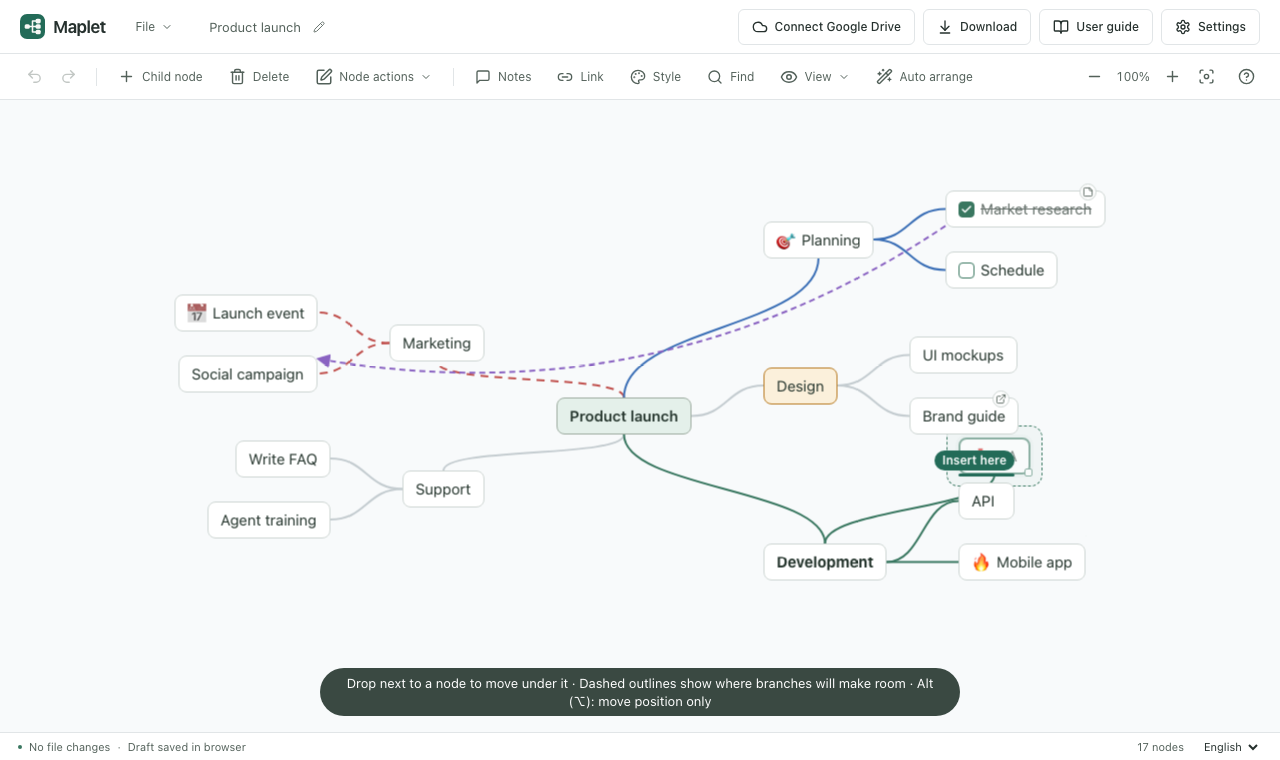Select the Design node

(x=800, y=386)
